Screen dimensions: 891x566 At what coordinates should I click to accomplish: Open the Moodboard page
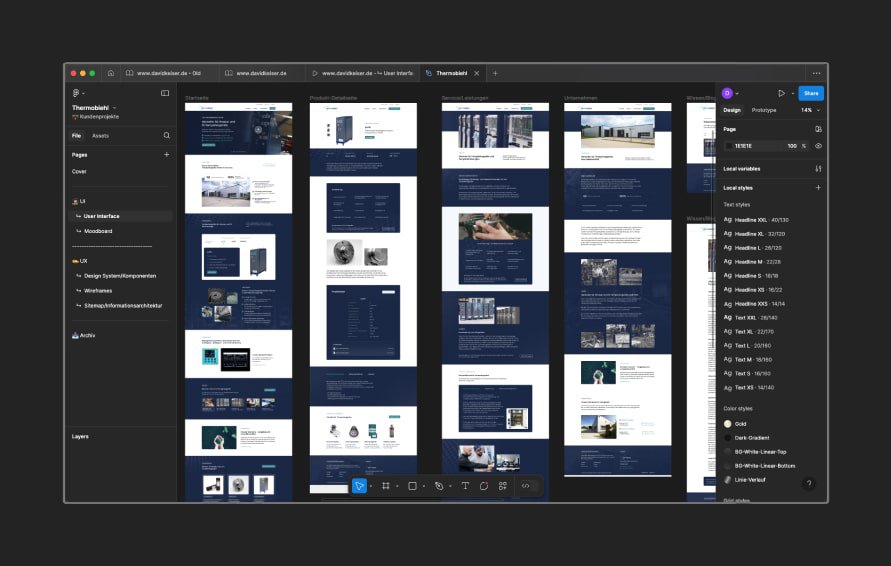pos(98,231)
